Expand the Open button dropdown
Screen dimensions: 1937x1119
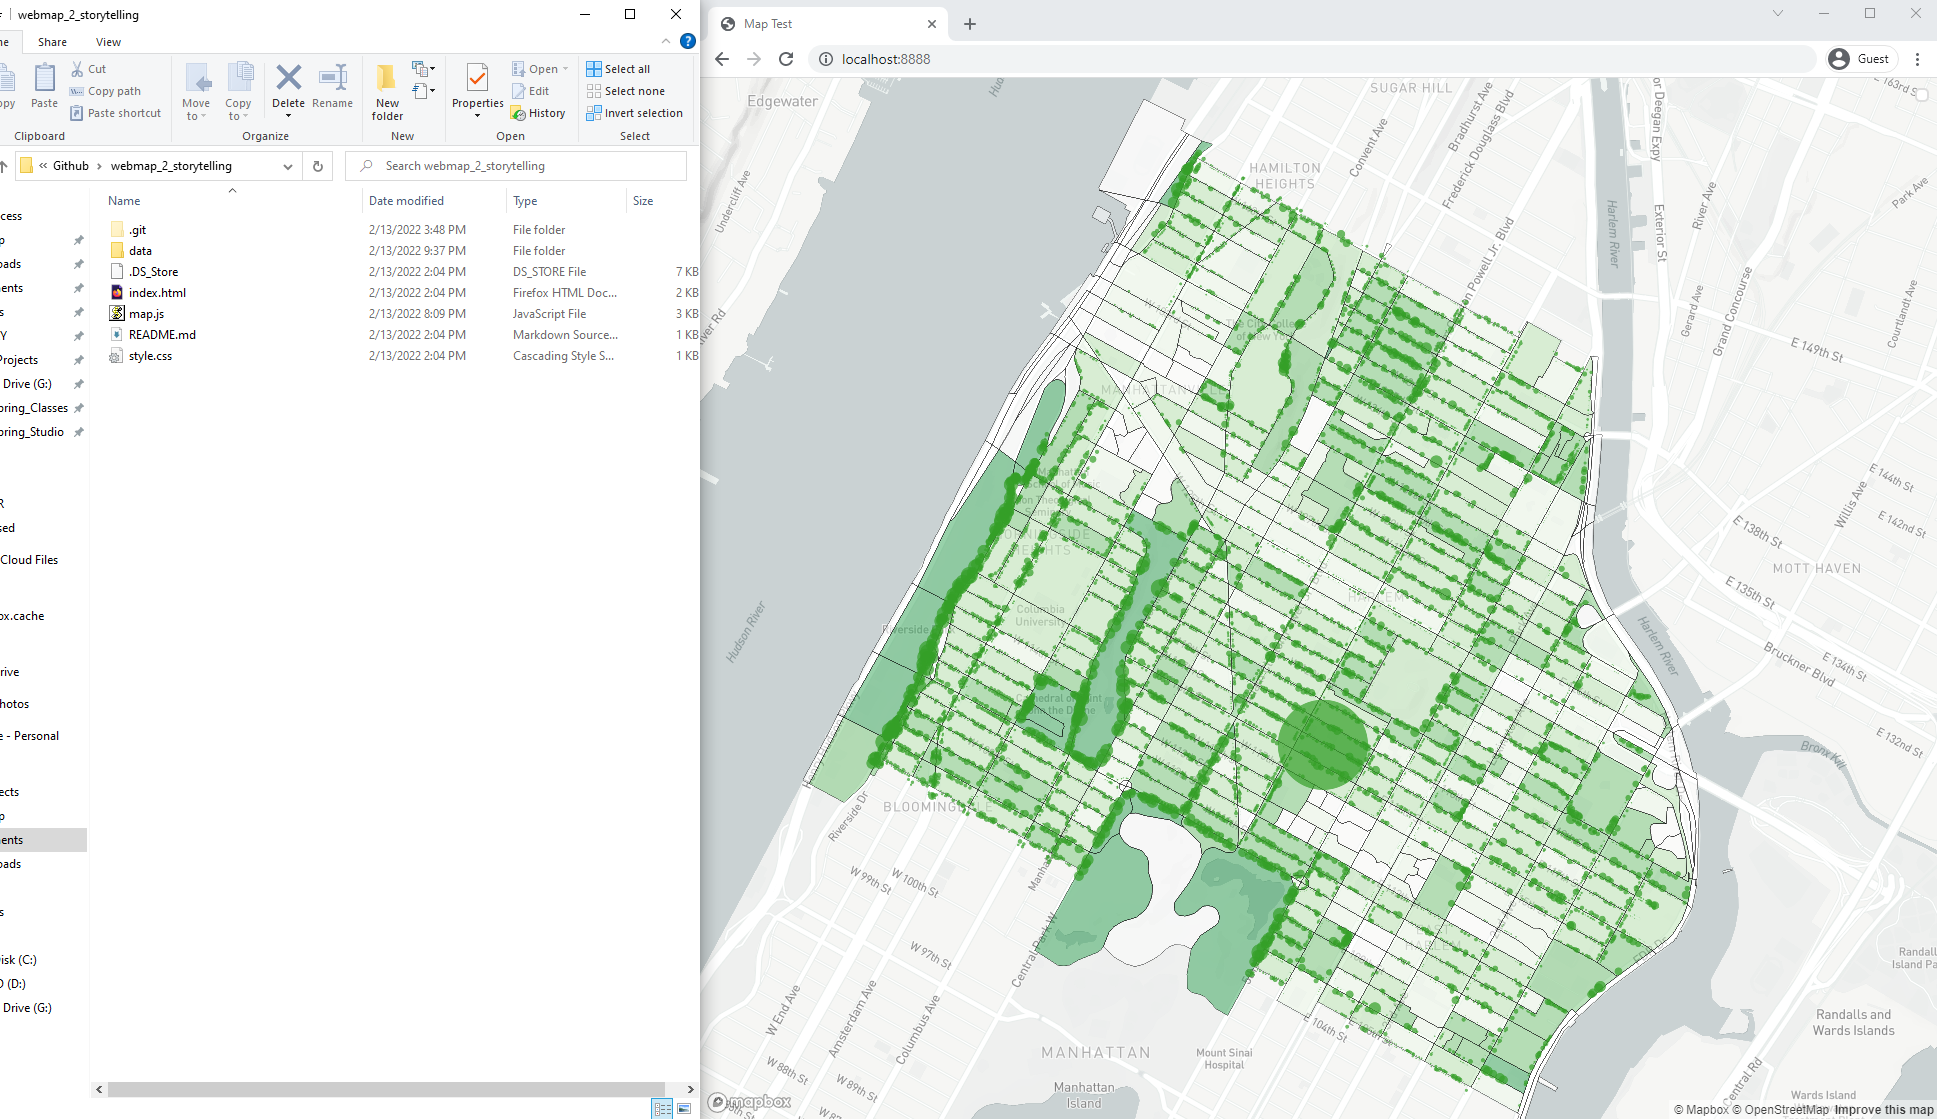[566, 69]
